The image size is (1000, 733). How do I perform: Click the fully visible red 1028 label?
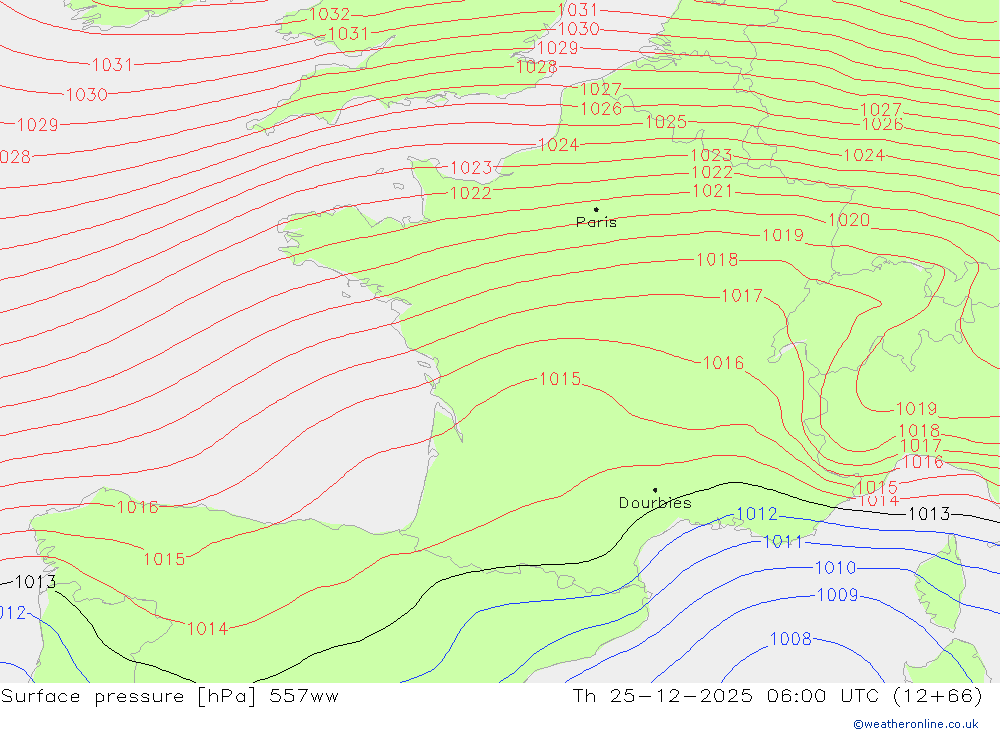pos(536,67)
